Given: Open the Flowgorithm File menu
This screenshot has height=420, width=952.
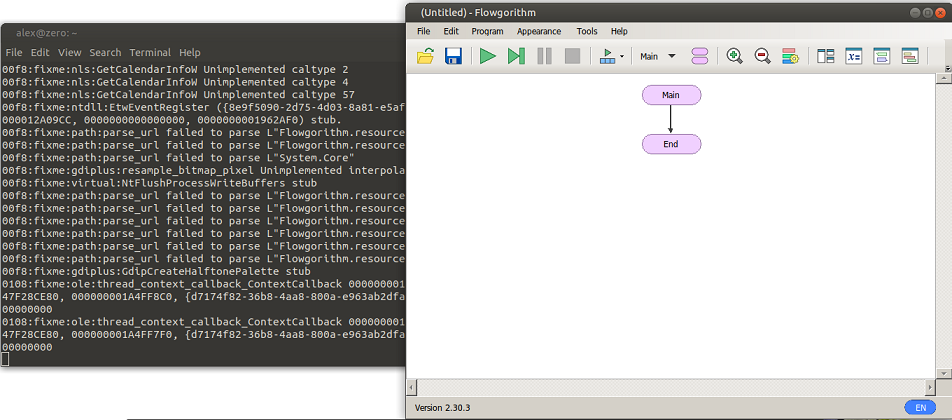Looking at the screenshot, I should click(424, 31).
